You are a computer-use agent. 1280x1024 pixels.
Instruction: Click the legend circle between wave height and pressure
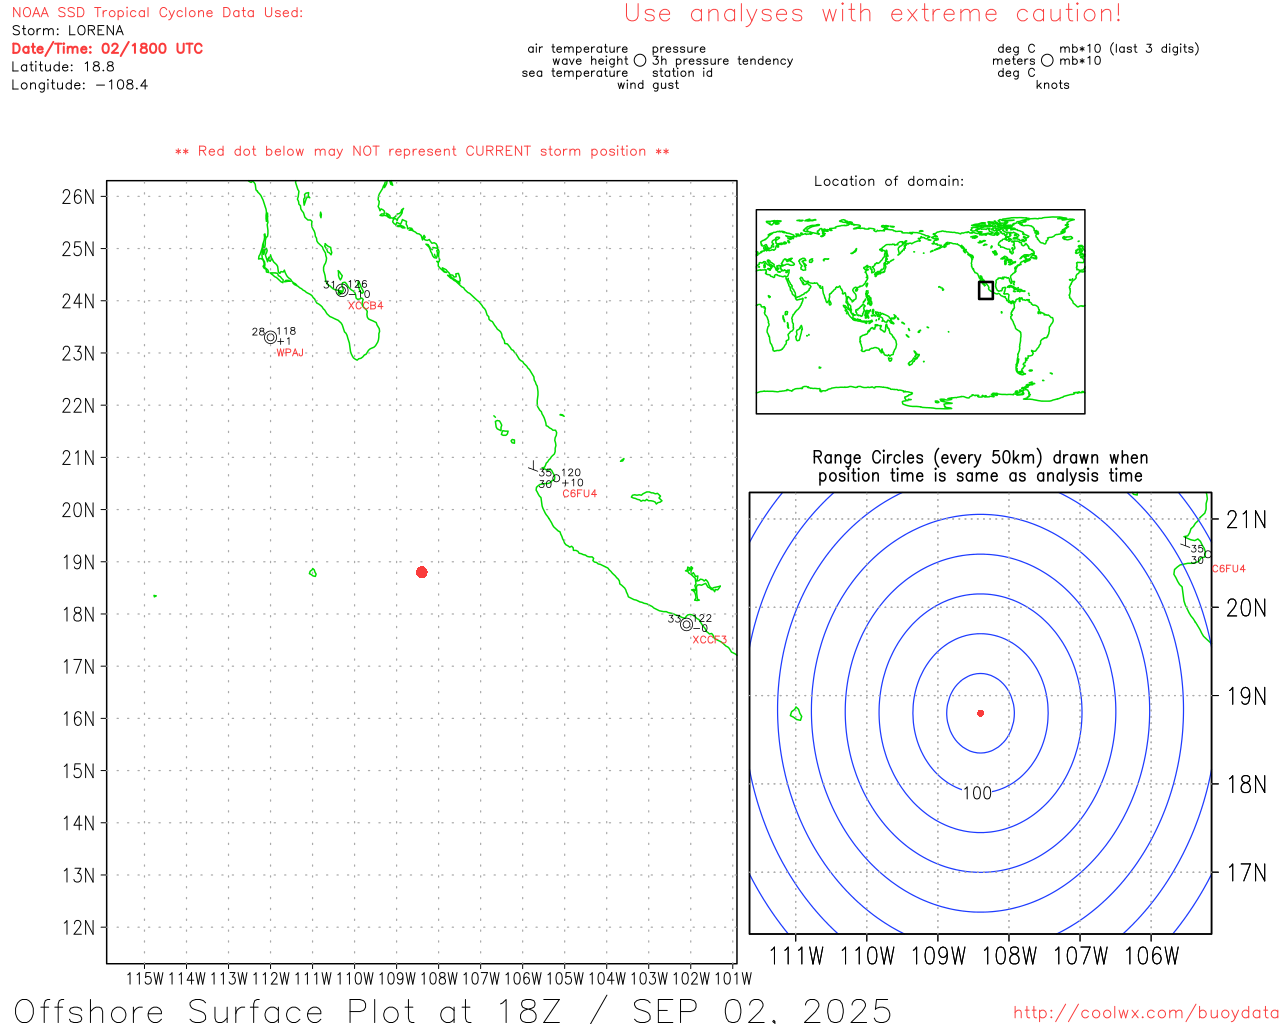[640, 60]
